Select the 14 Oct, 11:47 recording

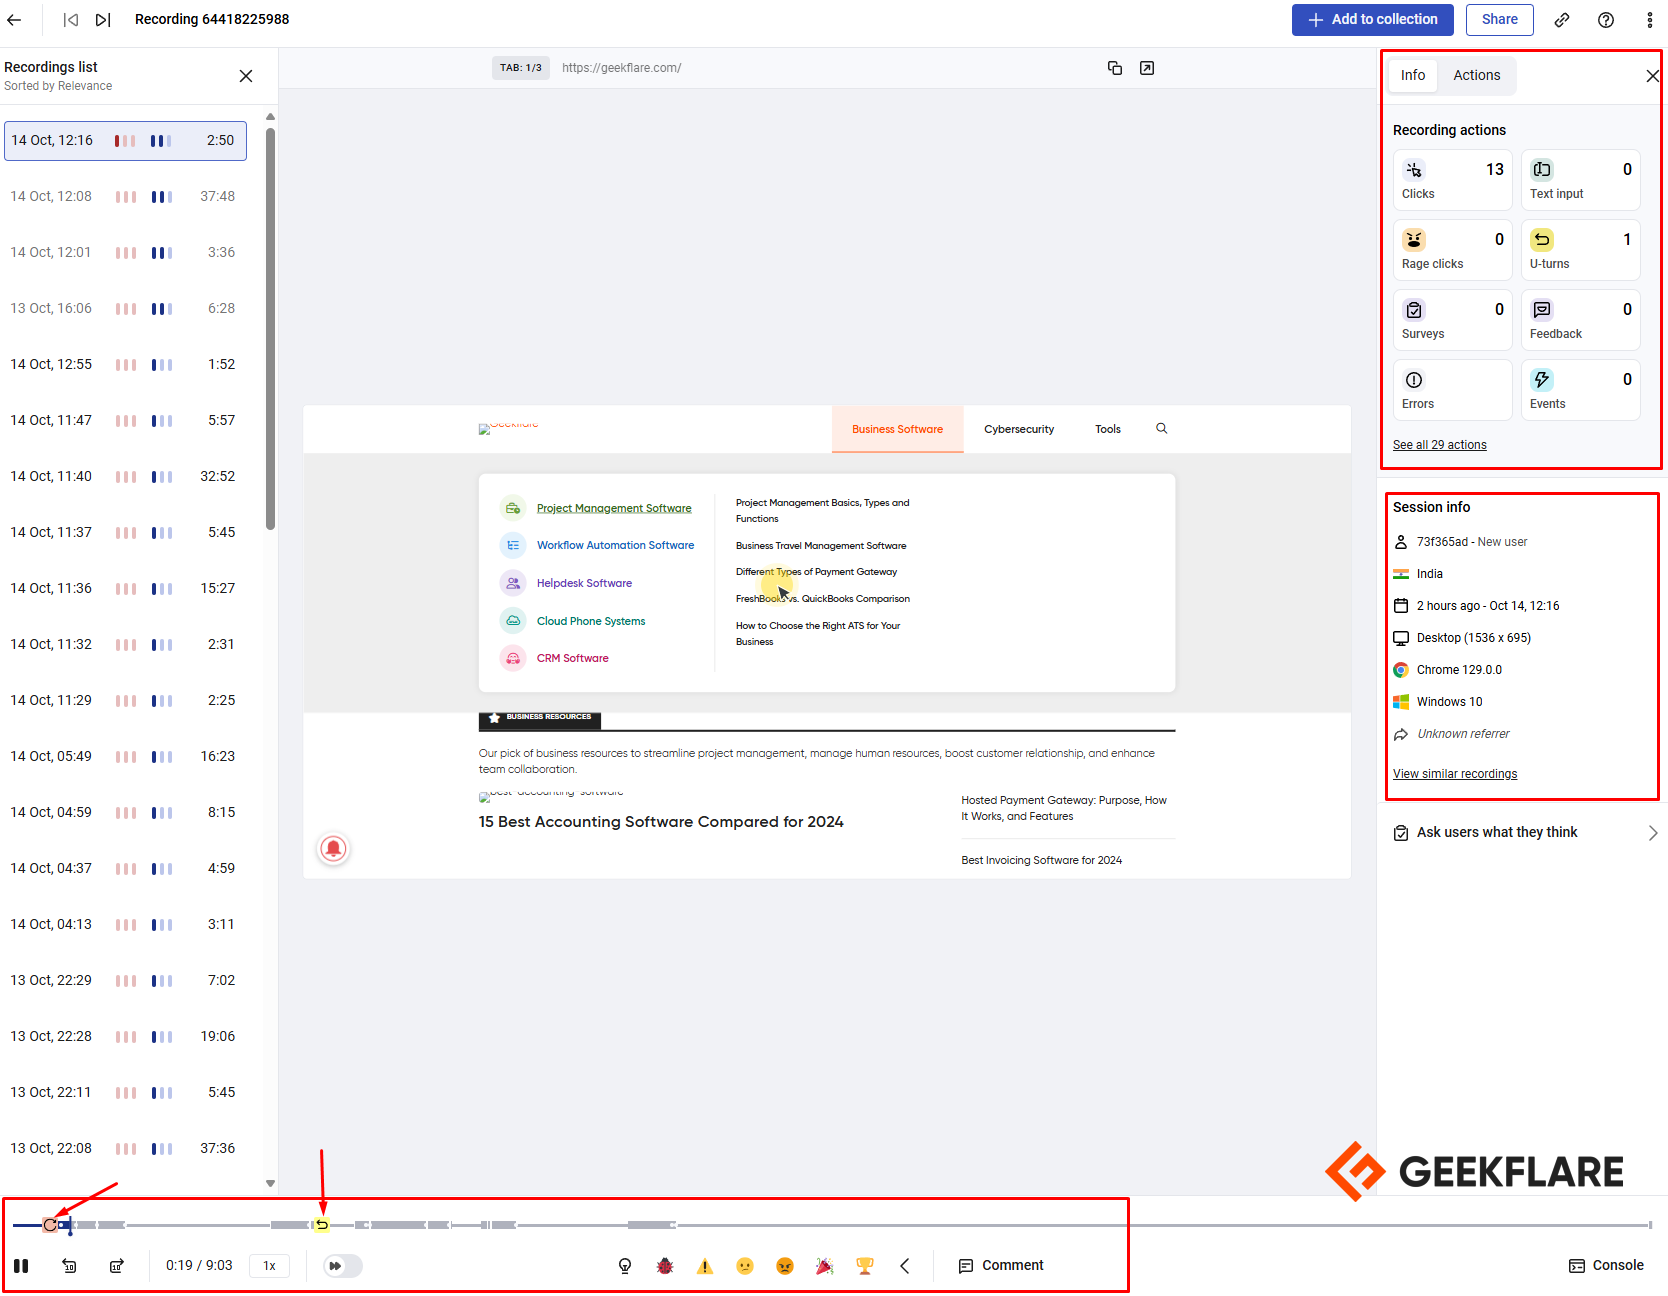click(126, 420)
